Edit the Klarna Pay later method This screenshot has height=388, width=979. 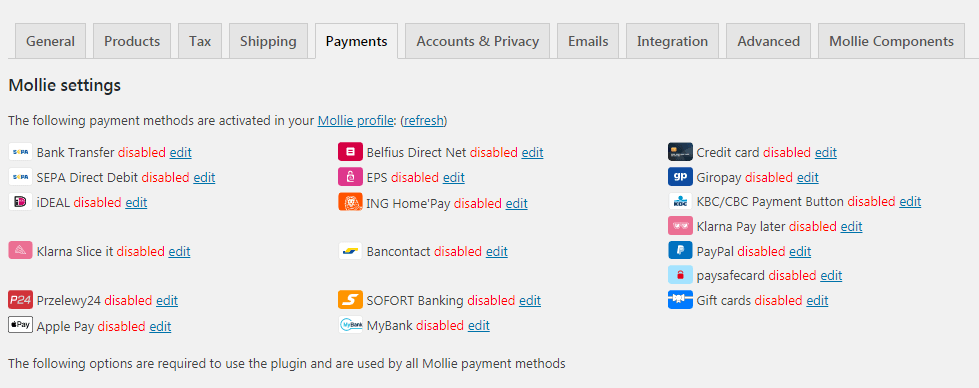tap(852, 226)
